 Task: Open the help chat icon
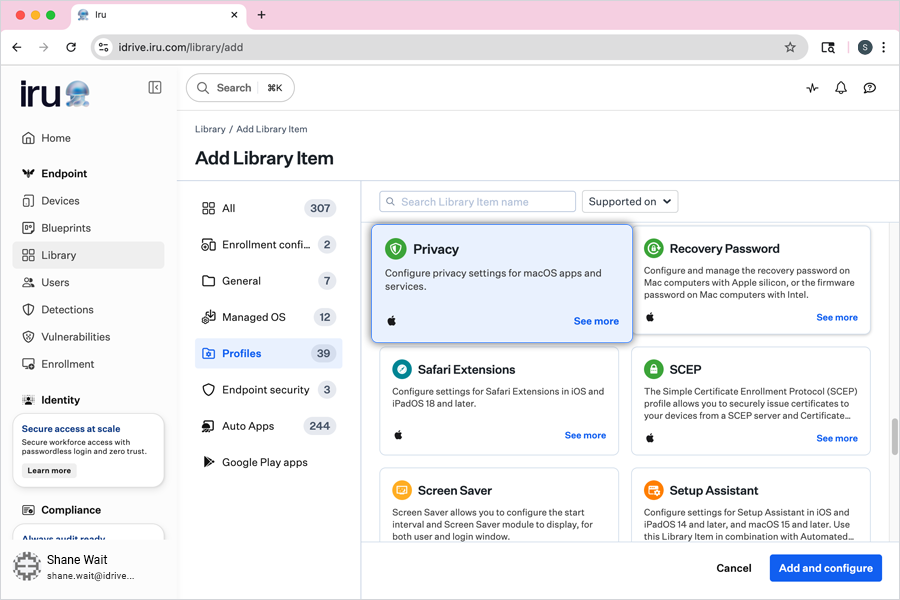click(x=870, y=88)
